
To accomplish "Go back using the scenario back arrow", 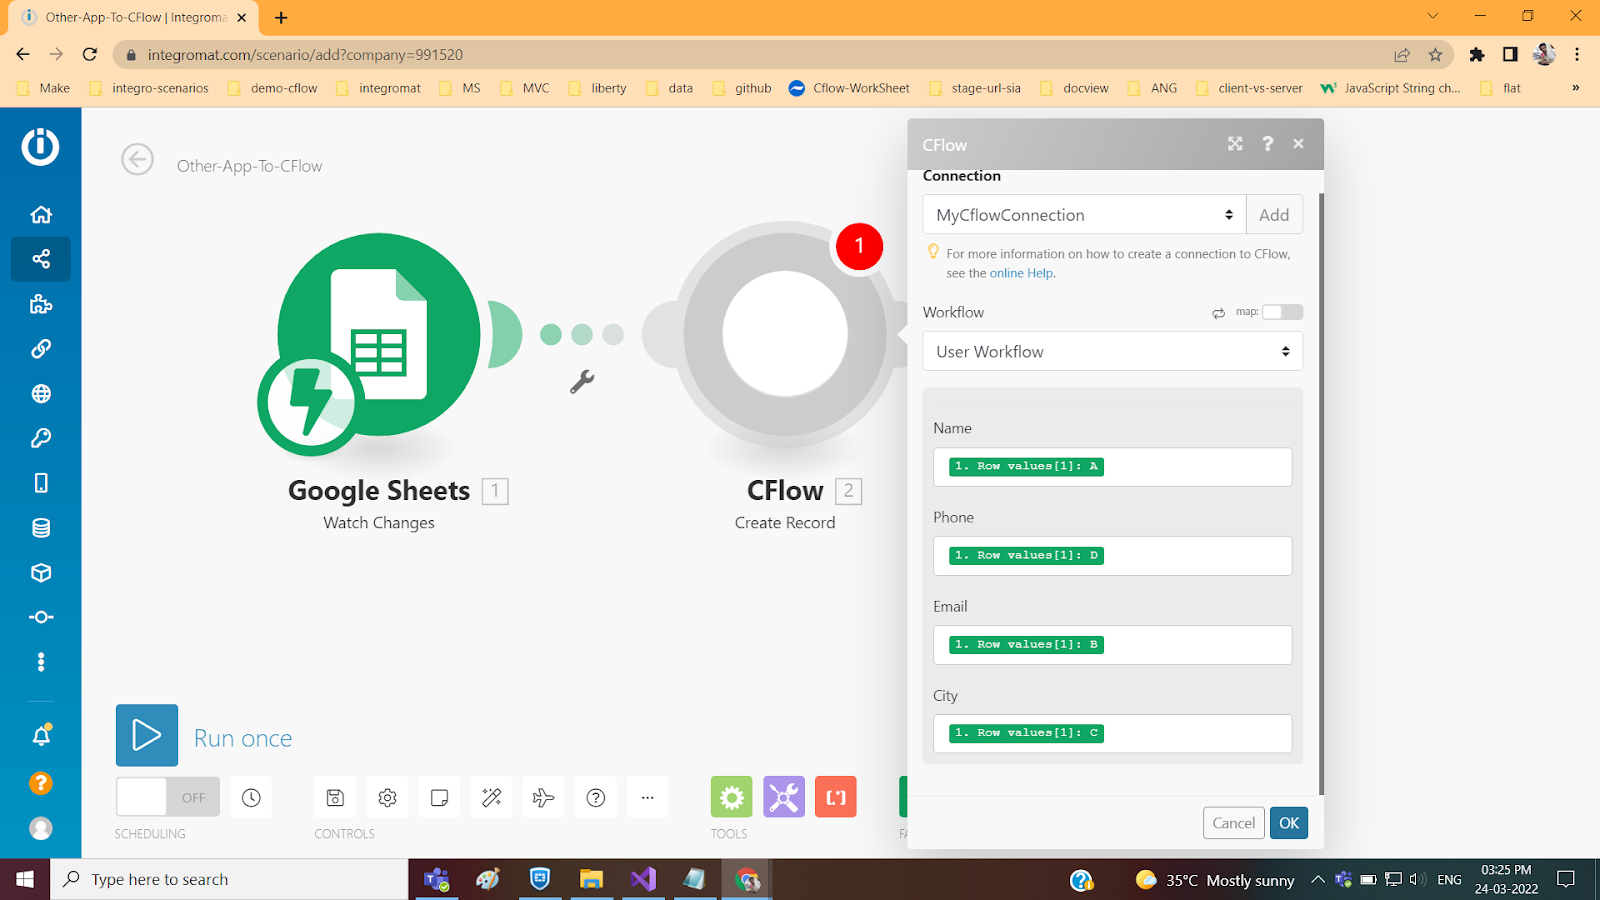I will coord(138,159).
